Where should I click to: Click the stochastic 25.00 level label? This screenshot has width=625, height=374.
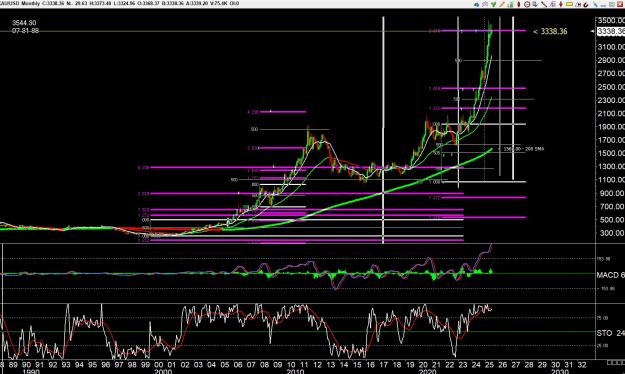coord(602,345)
